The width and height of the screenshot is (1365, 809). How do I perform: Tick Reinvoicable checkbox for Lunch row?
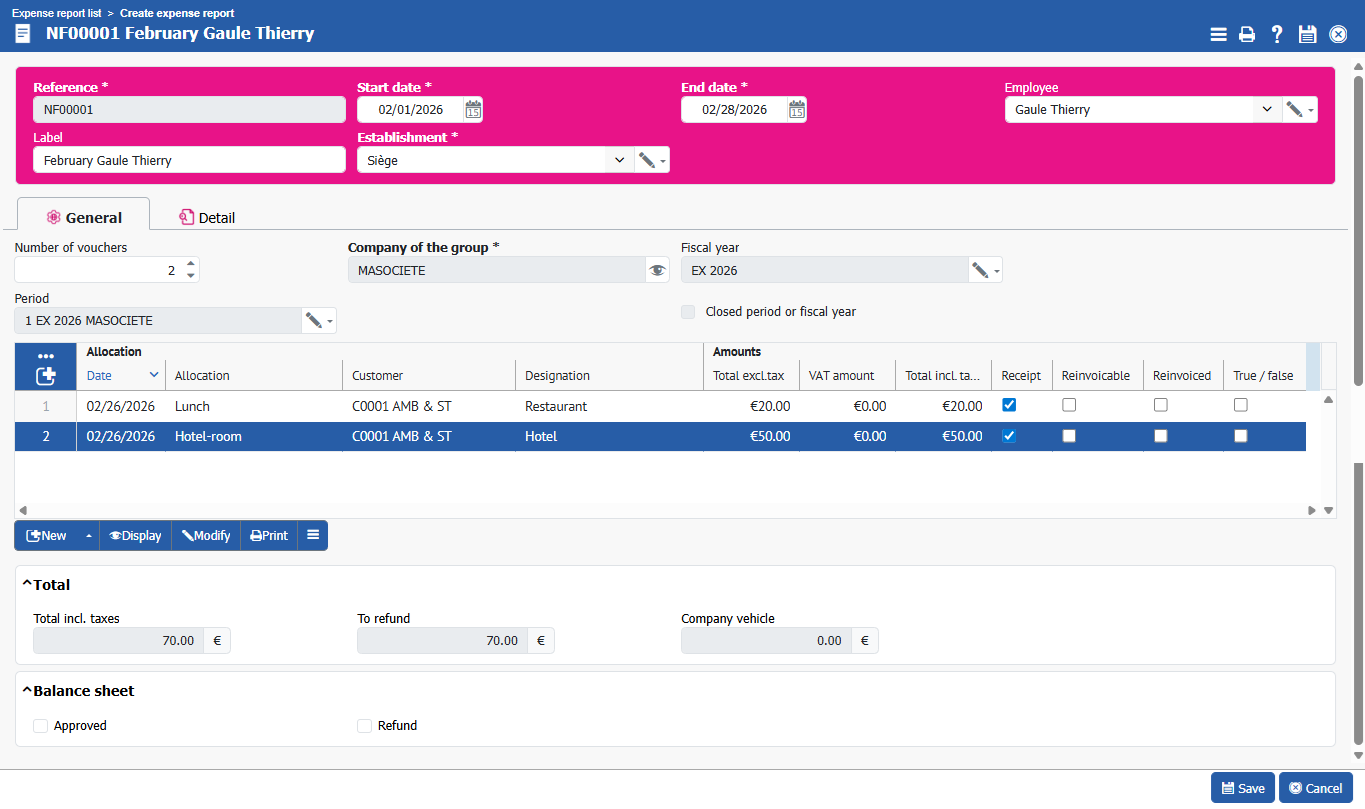point(1069,405)
